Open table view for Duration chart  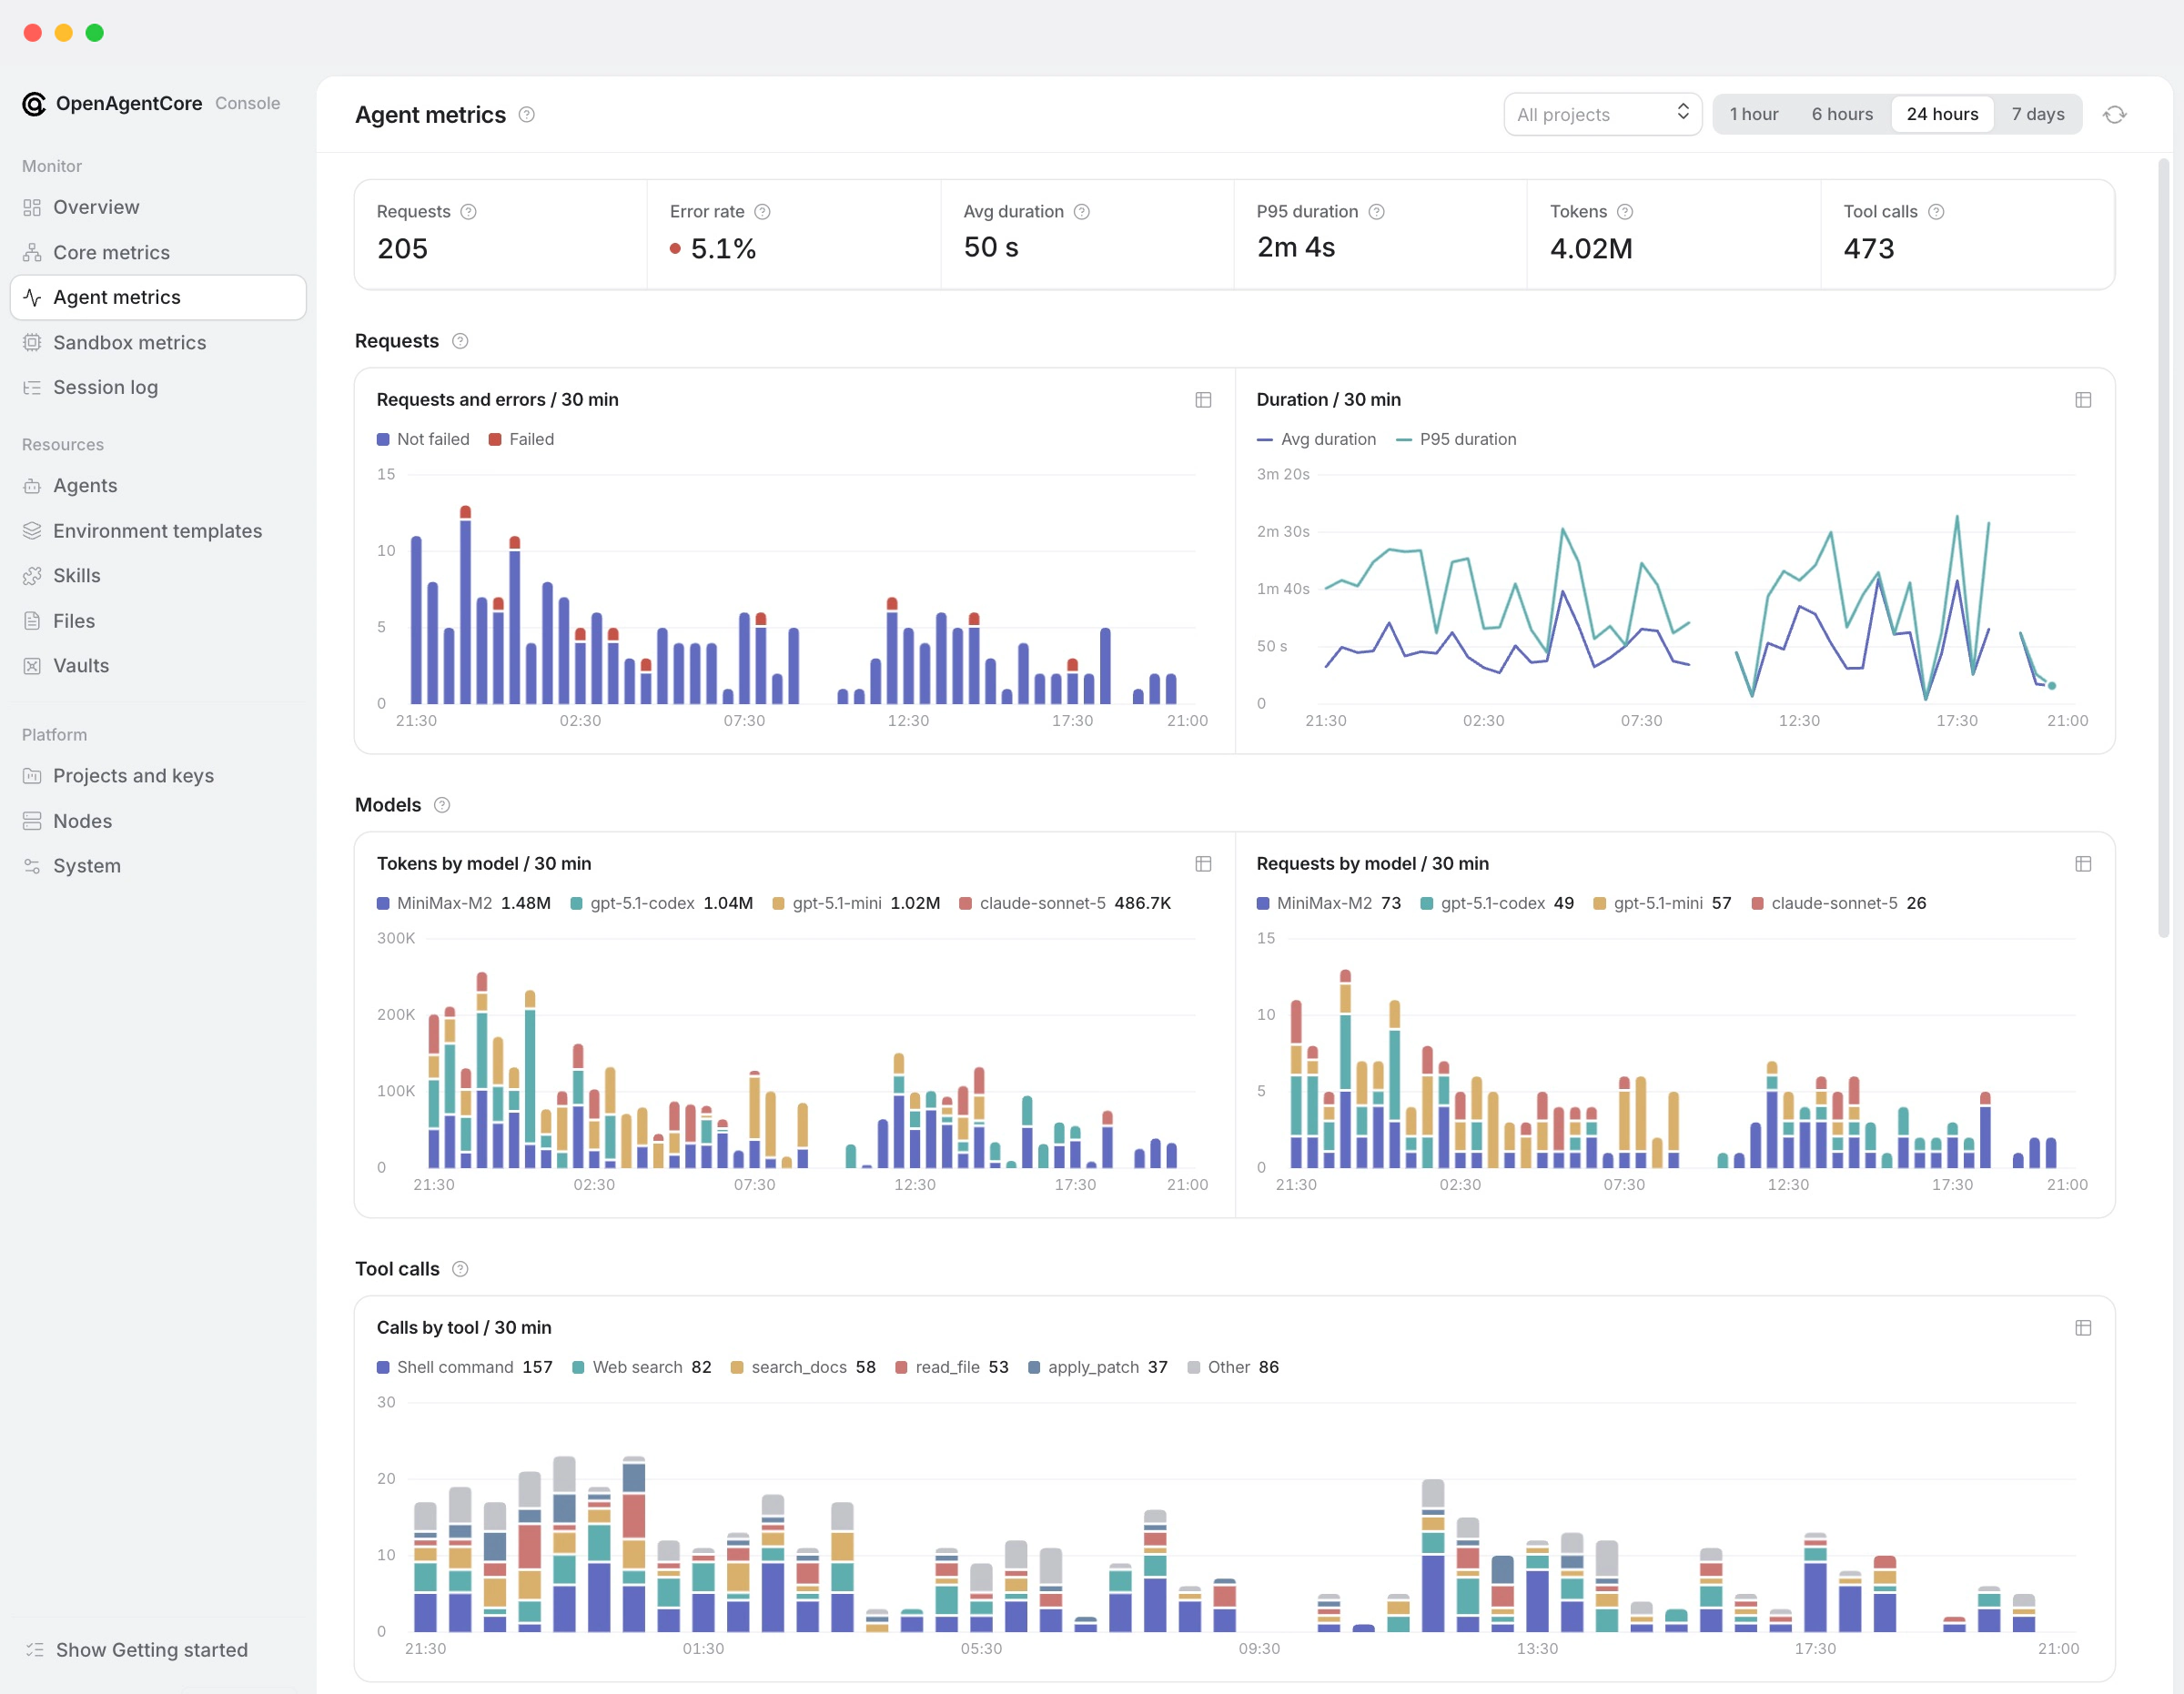pos(2083,400)
